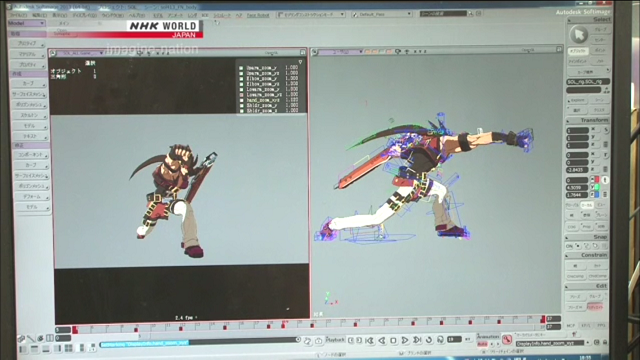
Task: Go to first frame playback button
Action: [370, 340]
